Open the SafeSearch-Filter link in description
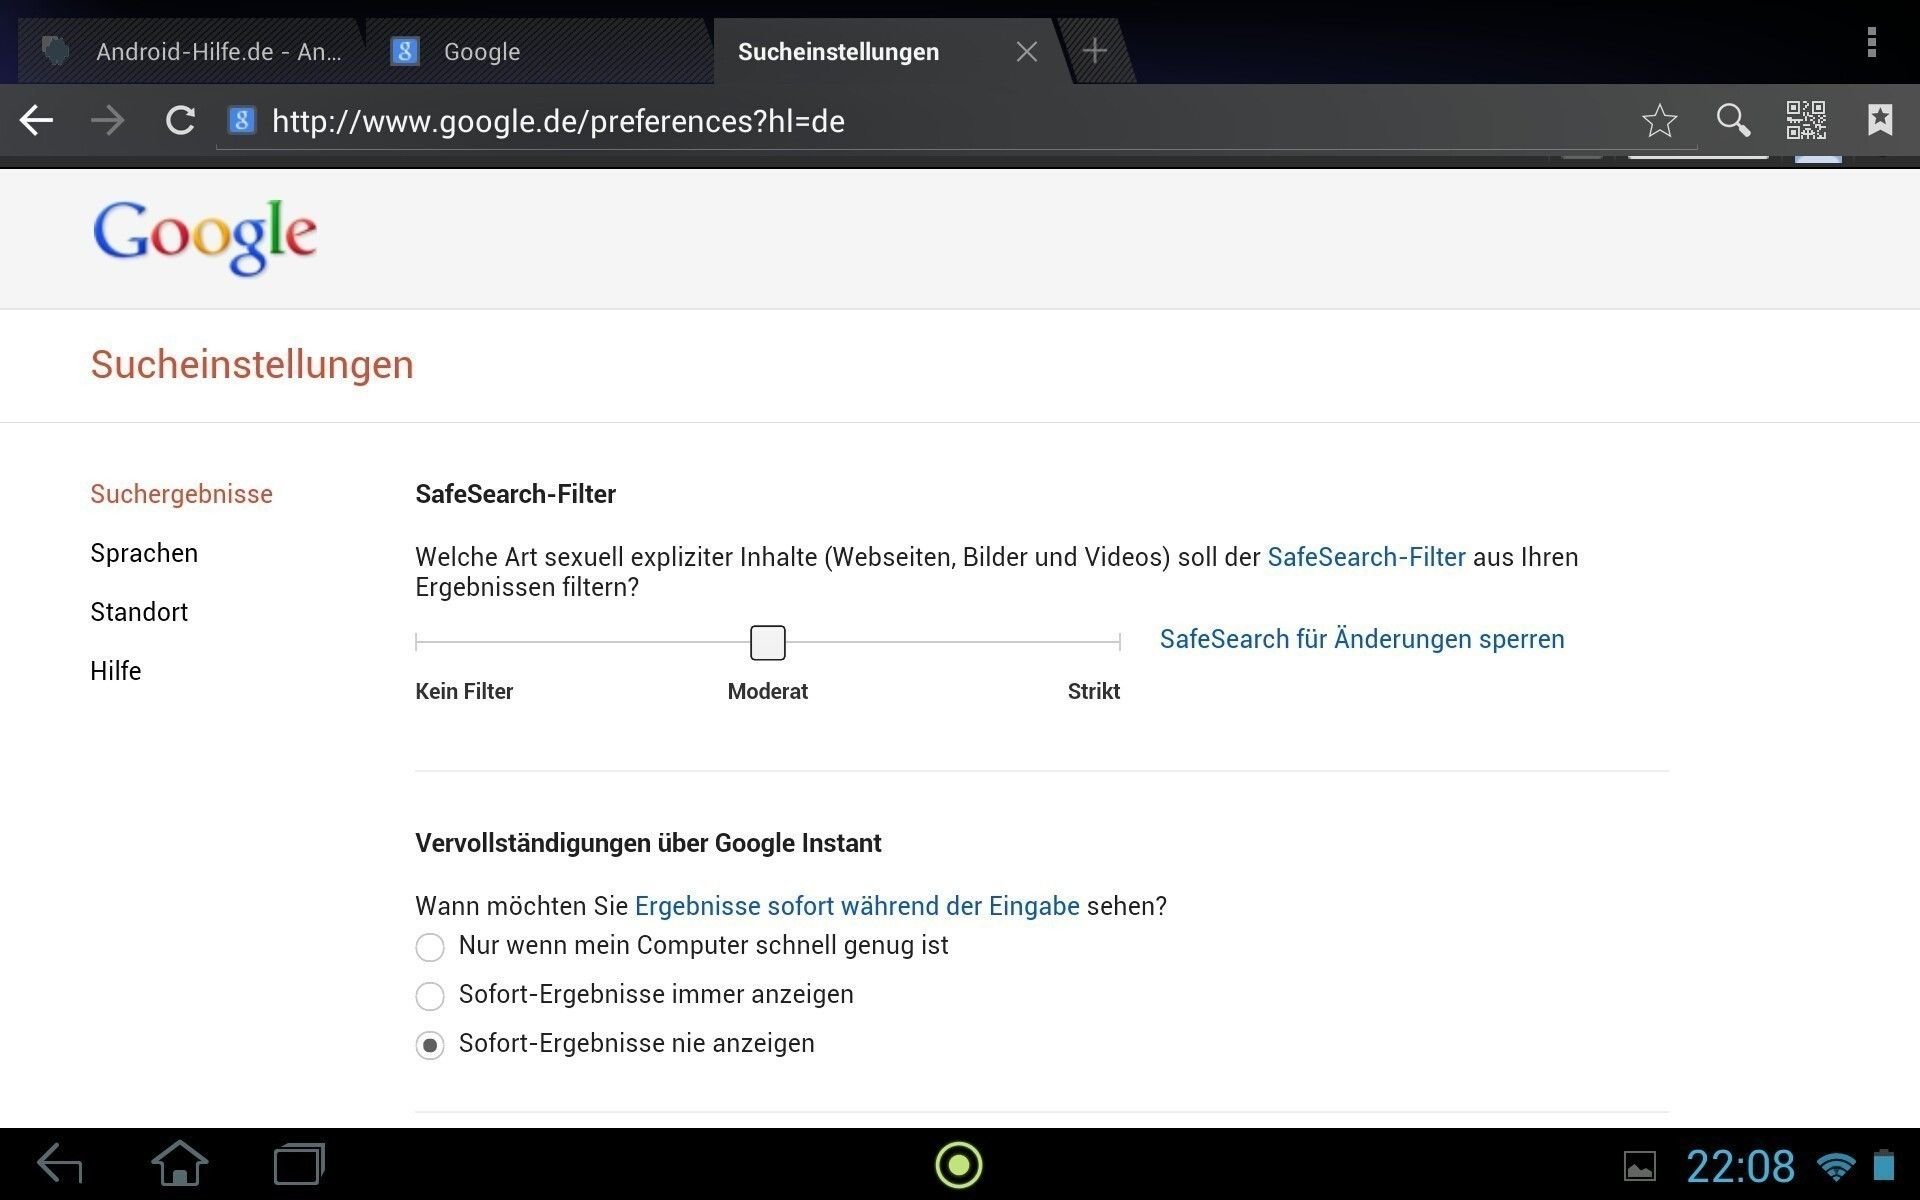The height and width of the screenshot is (1200, 1920). pyautogui.click(x=1366, y=557)
